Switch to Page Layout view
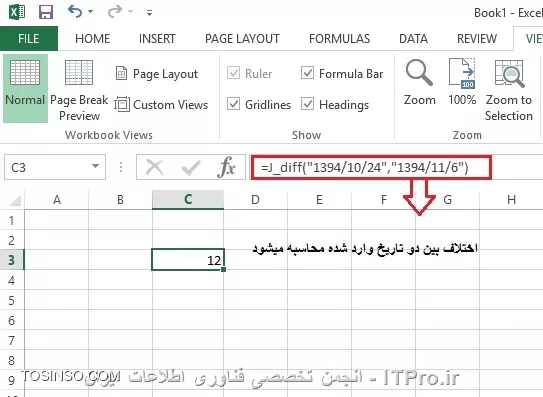 (157, 73)
